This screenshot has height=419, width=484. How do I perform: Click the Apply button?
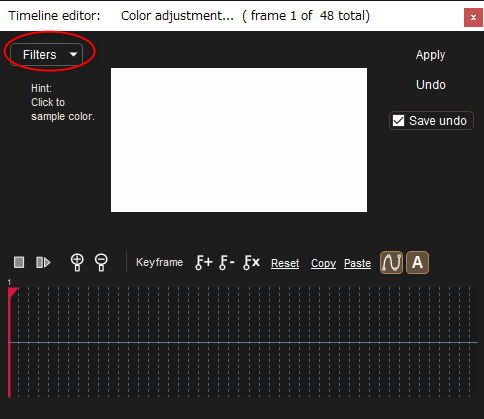pos(430,55)
